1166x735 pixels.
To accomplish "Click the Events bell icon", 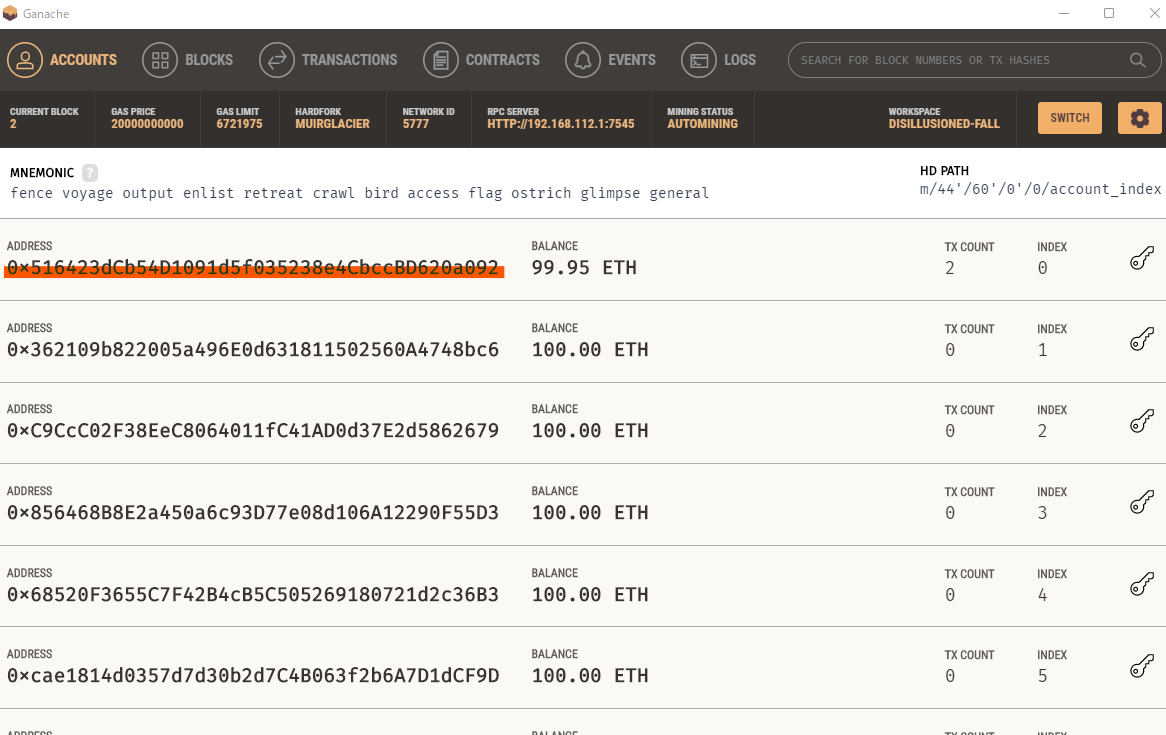I will [583, 60].
